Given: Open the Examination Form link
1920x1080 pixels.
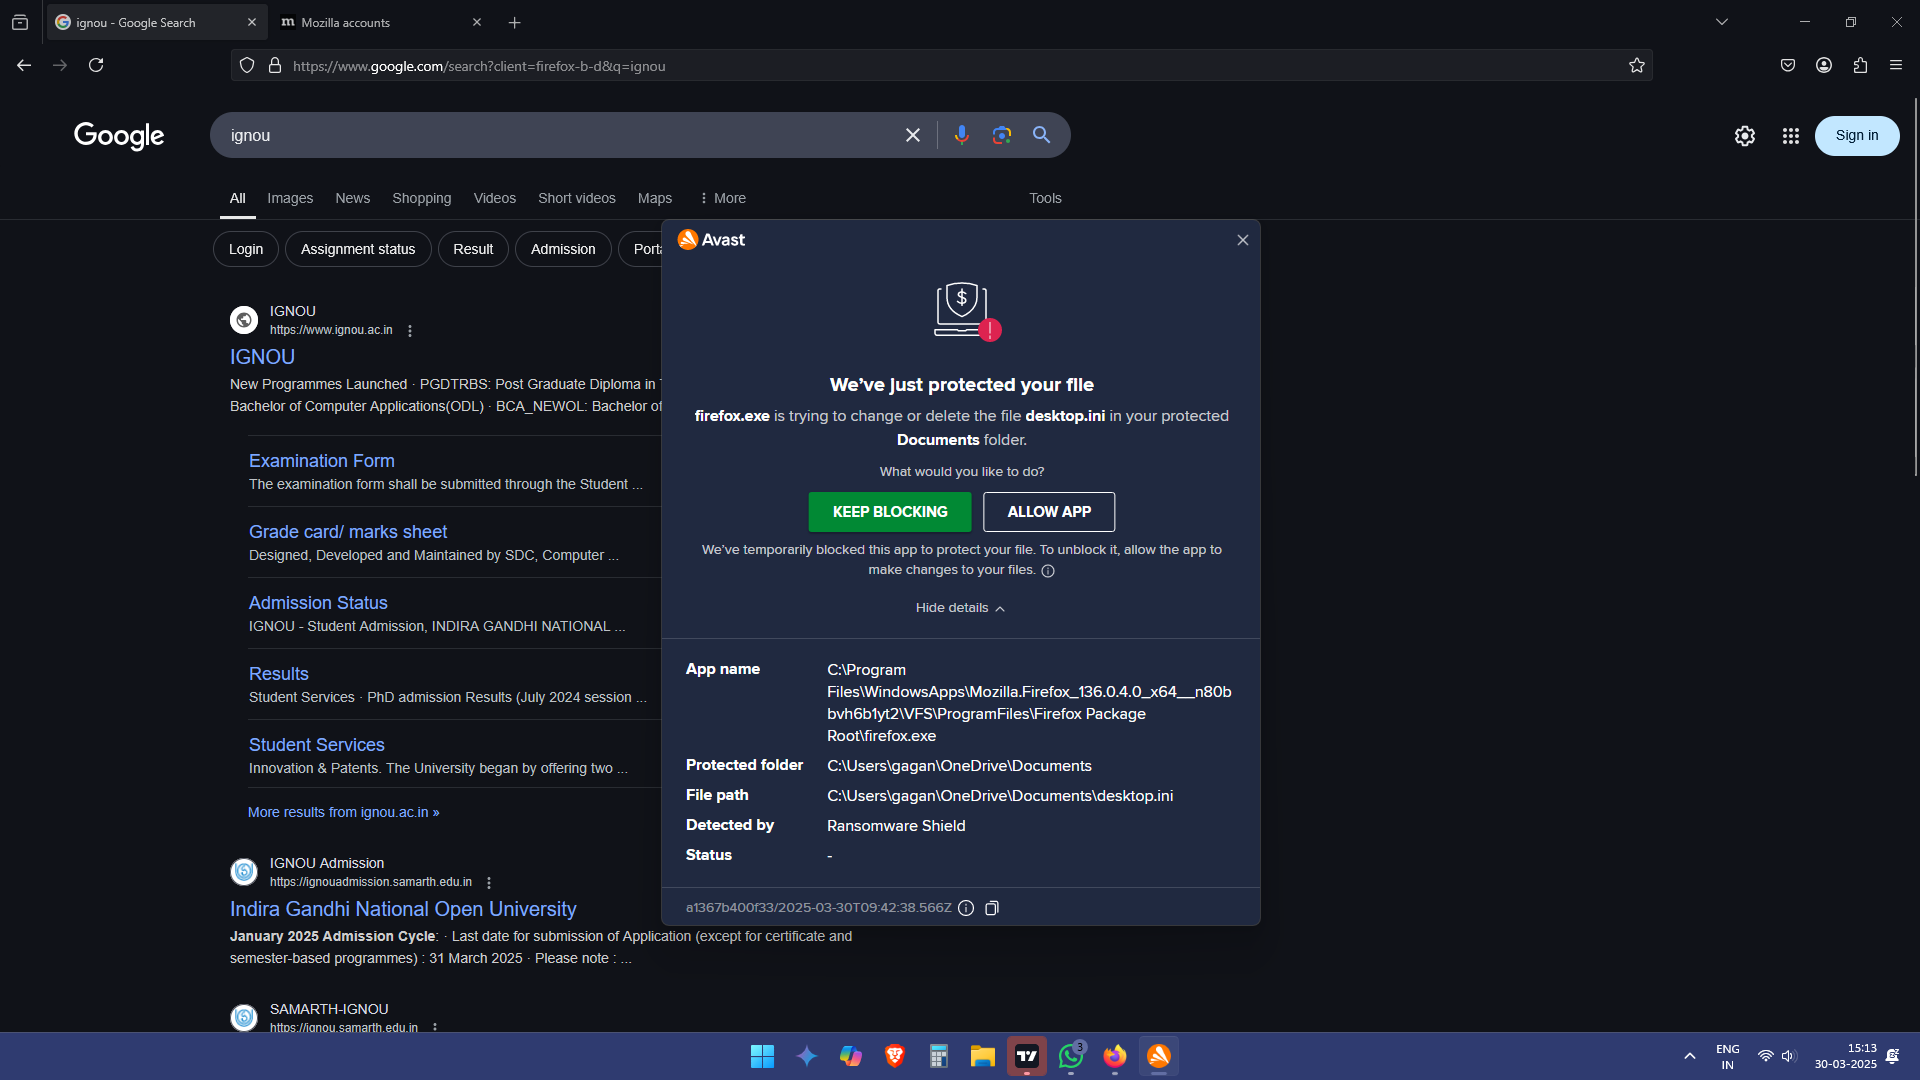Looking at the screenshot, I should click(x=322, y=461).
